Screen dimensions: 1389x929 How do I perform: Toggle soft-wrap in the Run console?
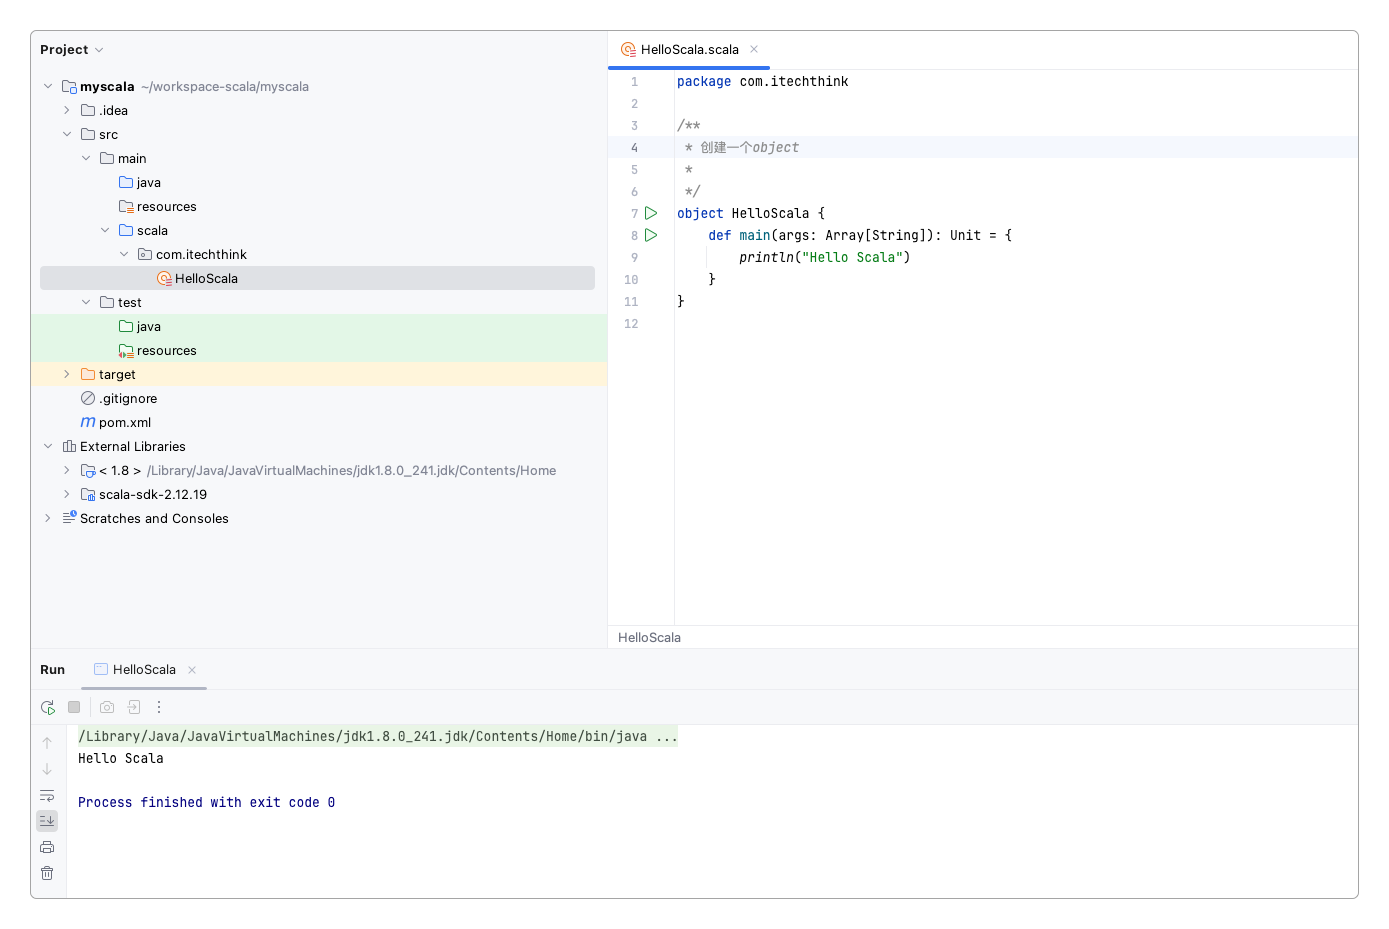tap(47, 796)
